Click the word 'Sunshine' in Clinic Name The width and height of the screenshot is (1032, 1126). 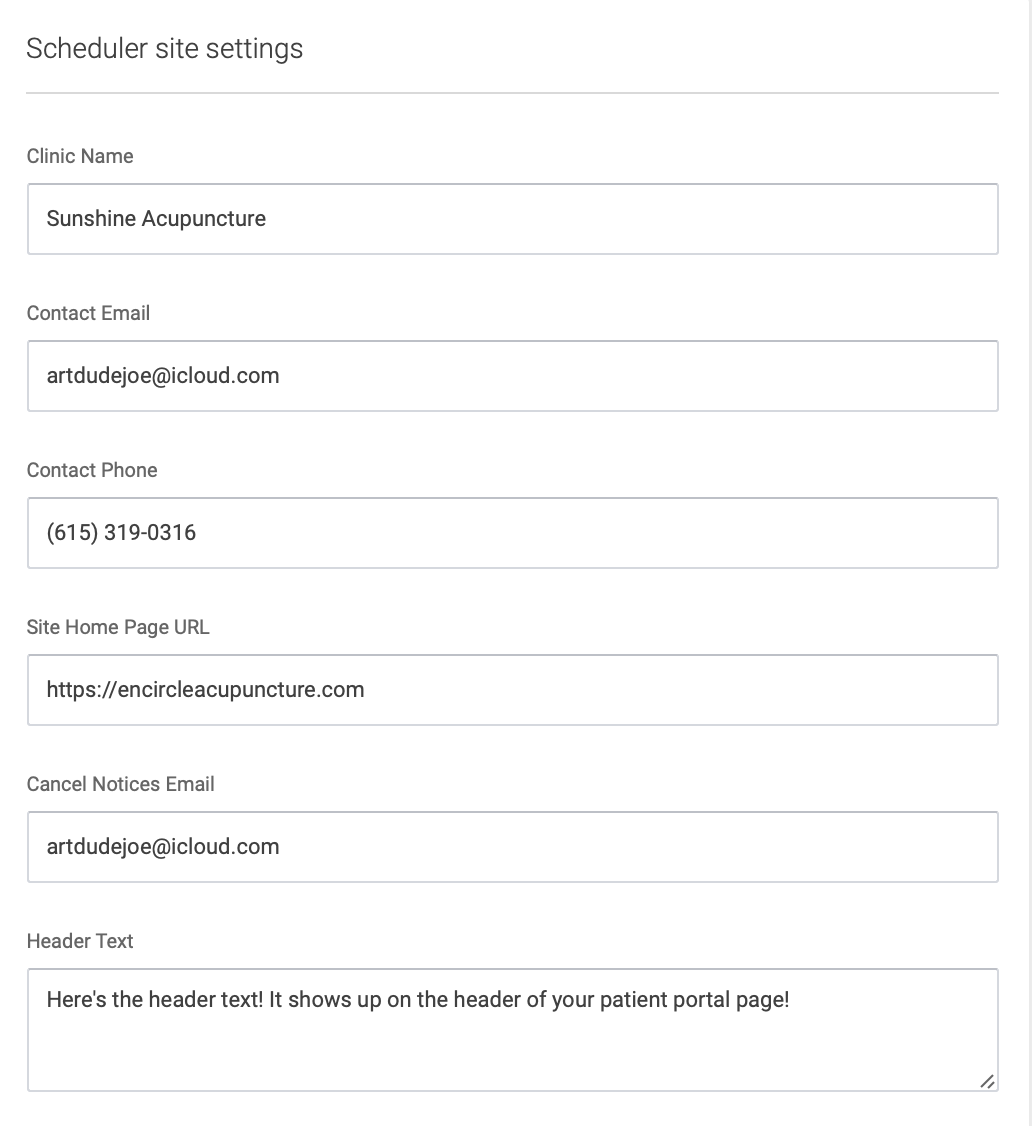click(x=91, y=218)
